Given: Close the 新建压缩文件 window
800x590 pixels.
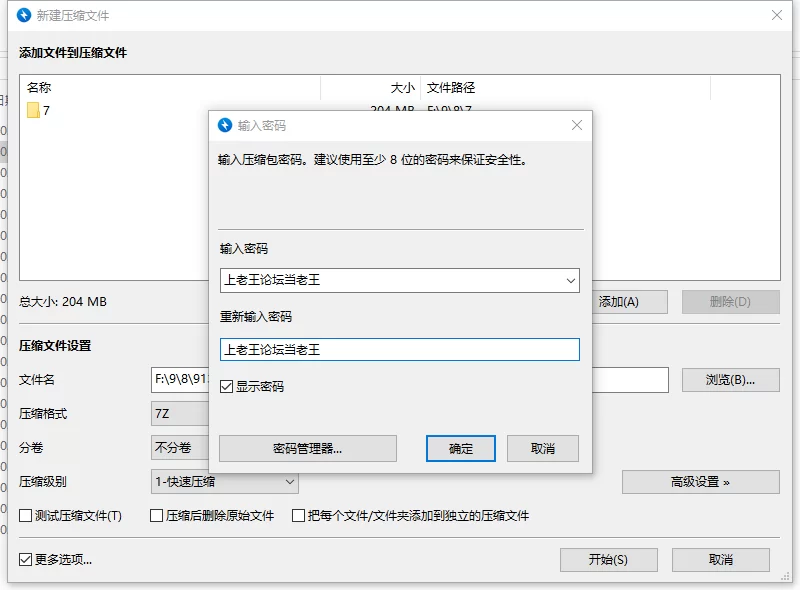Looking at the screenshot, I should click(x=777, y=15).
